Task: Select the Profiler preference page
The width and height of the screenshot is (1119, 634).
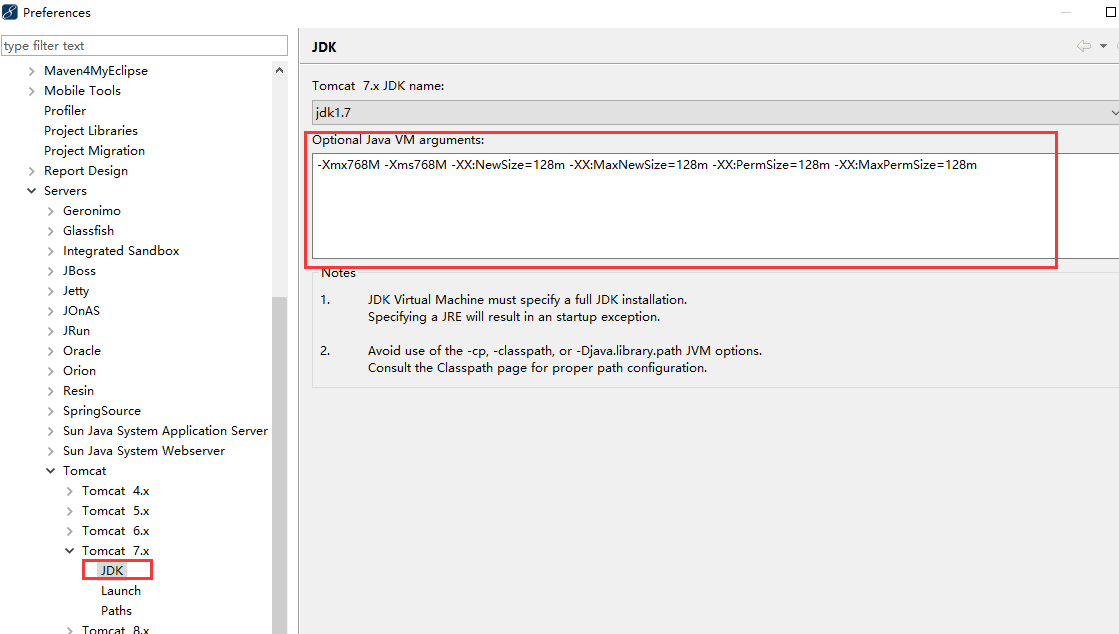Action: coord(65,111)
